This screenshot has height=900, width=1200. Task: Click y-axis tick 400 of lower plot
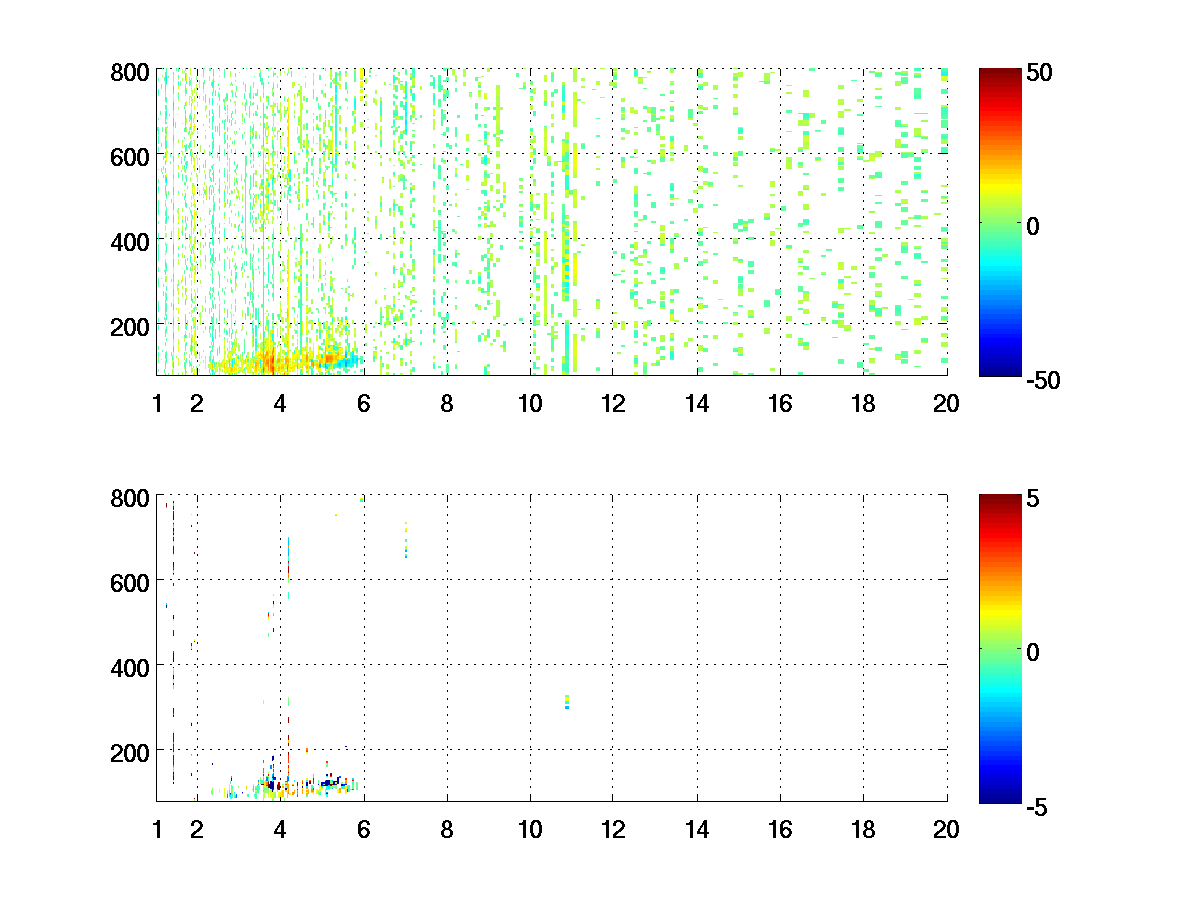coord(130,666)
